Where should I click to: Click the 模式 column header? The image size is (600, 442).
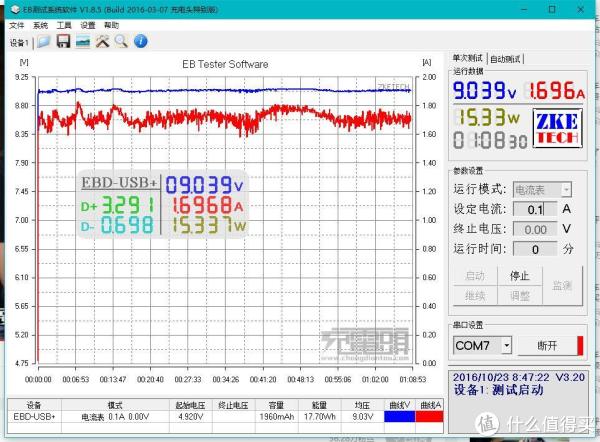tap(115, 405)
